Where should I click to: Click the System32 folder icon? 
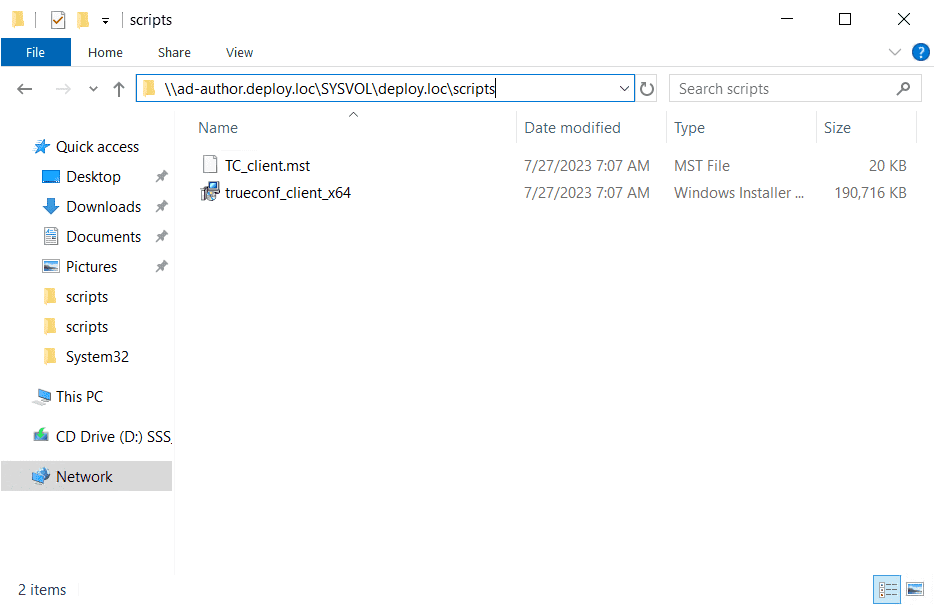[x=50, y=356]
